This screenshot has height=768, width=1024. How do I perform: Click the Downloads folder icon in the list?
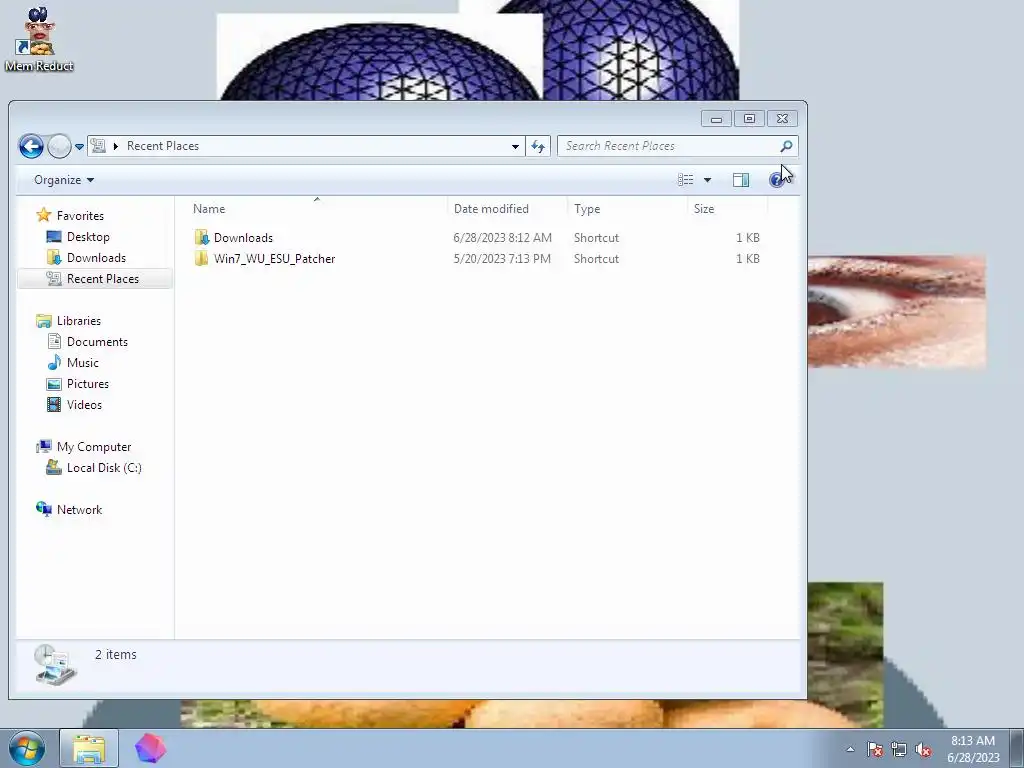pyautogui.click(x=201, y=237)
